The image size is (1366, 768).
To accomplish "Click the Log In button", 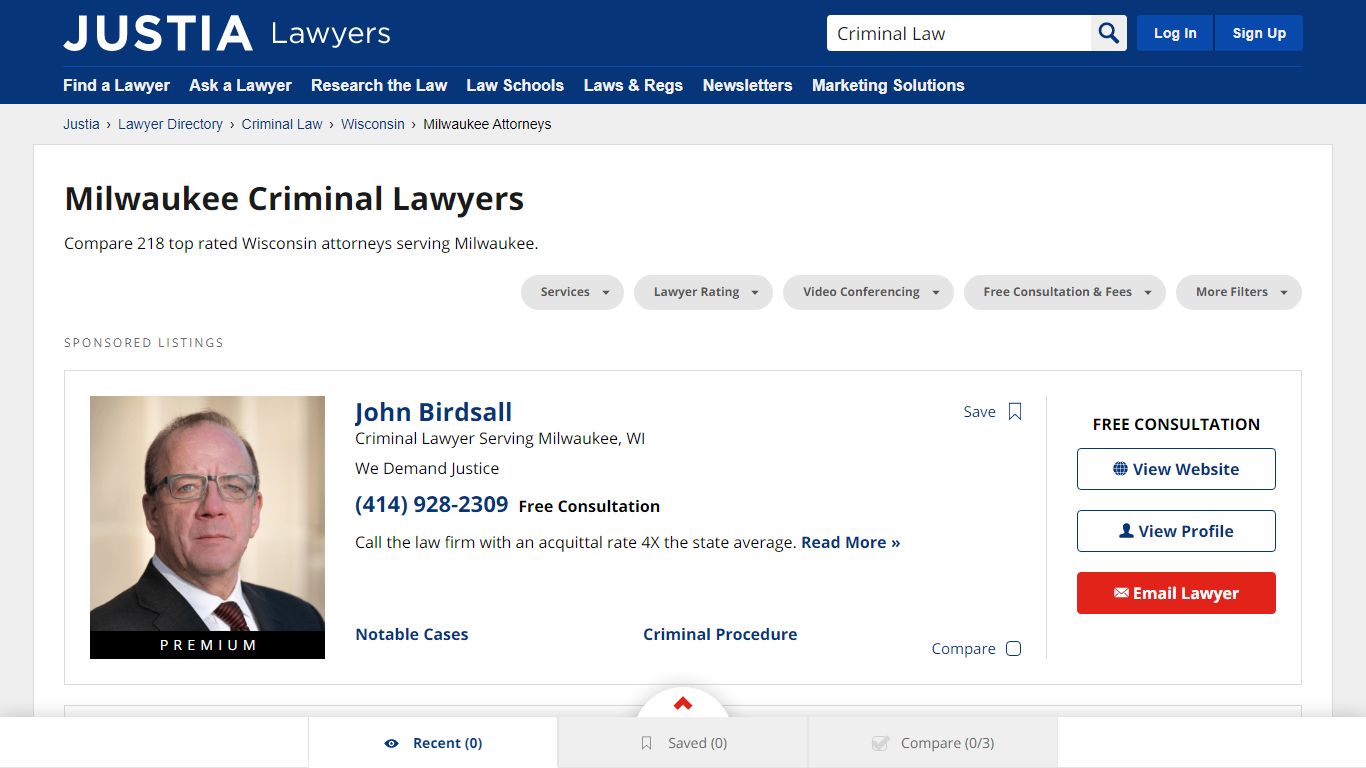I will coord(1175,33).
